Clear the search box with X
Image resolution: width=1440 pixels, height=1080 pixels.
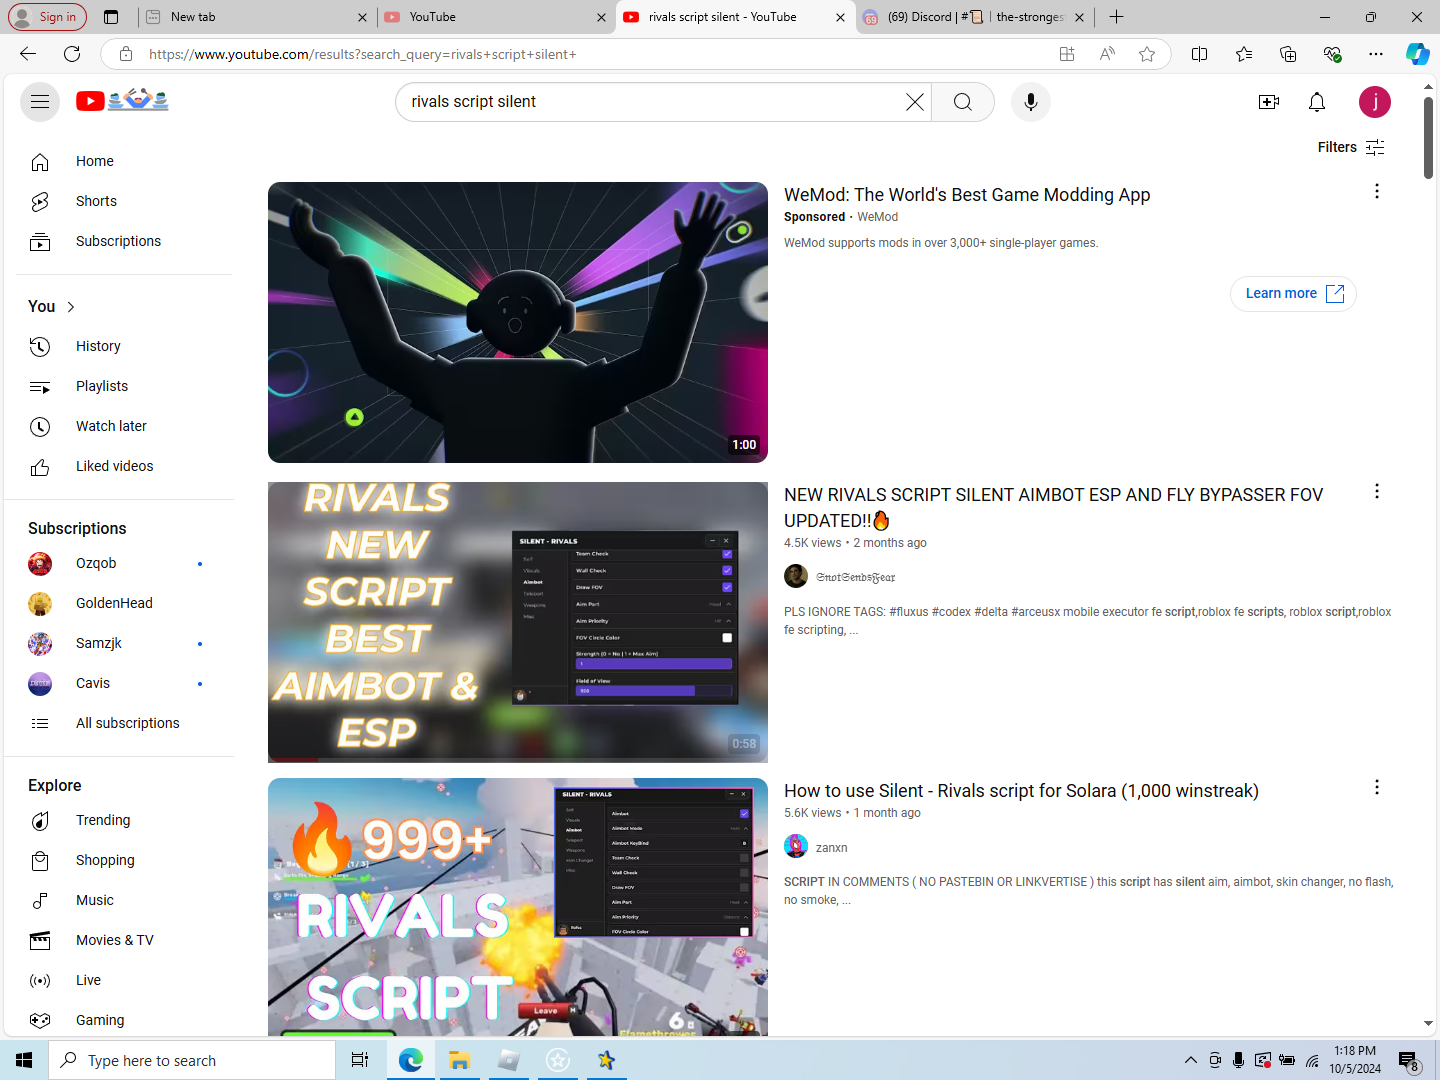pos(914,102)
